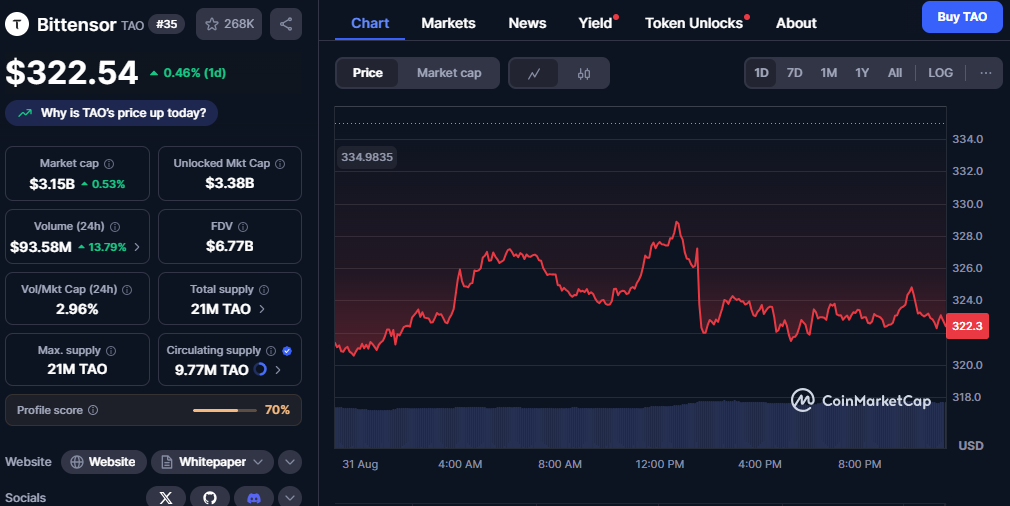The width and height of the screenshot is (1010, 506).
Task: Expand more website links chevron
Action: tap(290, 462)
